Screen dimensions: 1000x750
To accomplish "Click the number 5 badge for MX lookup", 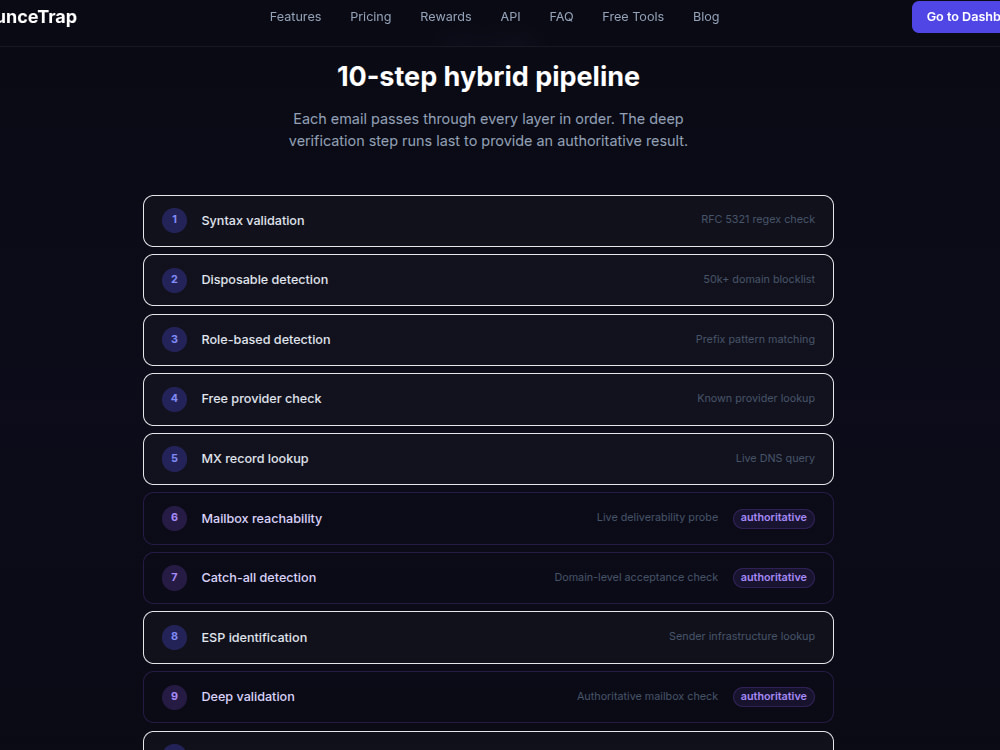I will point(174,459).
